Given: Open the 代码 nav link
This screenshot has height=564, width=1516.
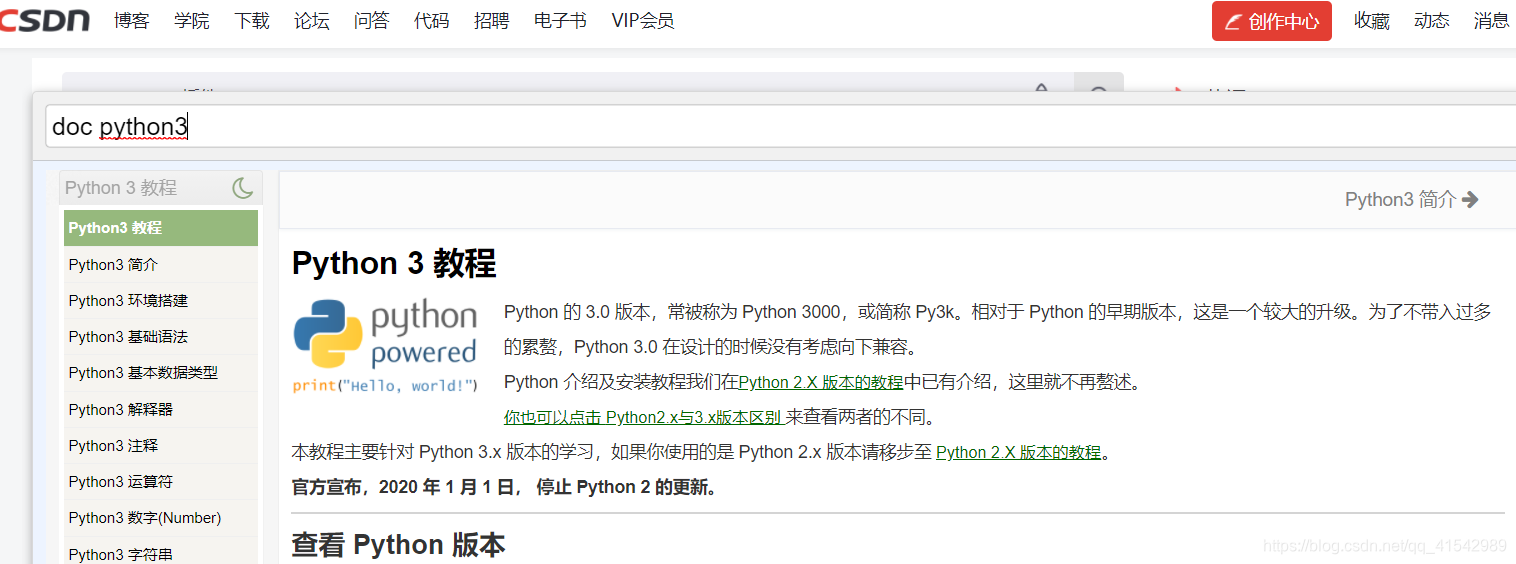Looking at the screenshot, I should (432, 21).
